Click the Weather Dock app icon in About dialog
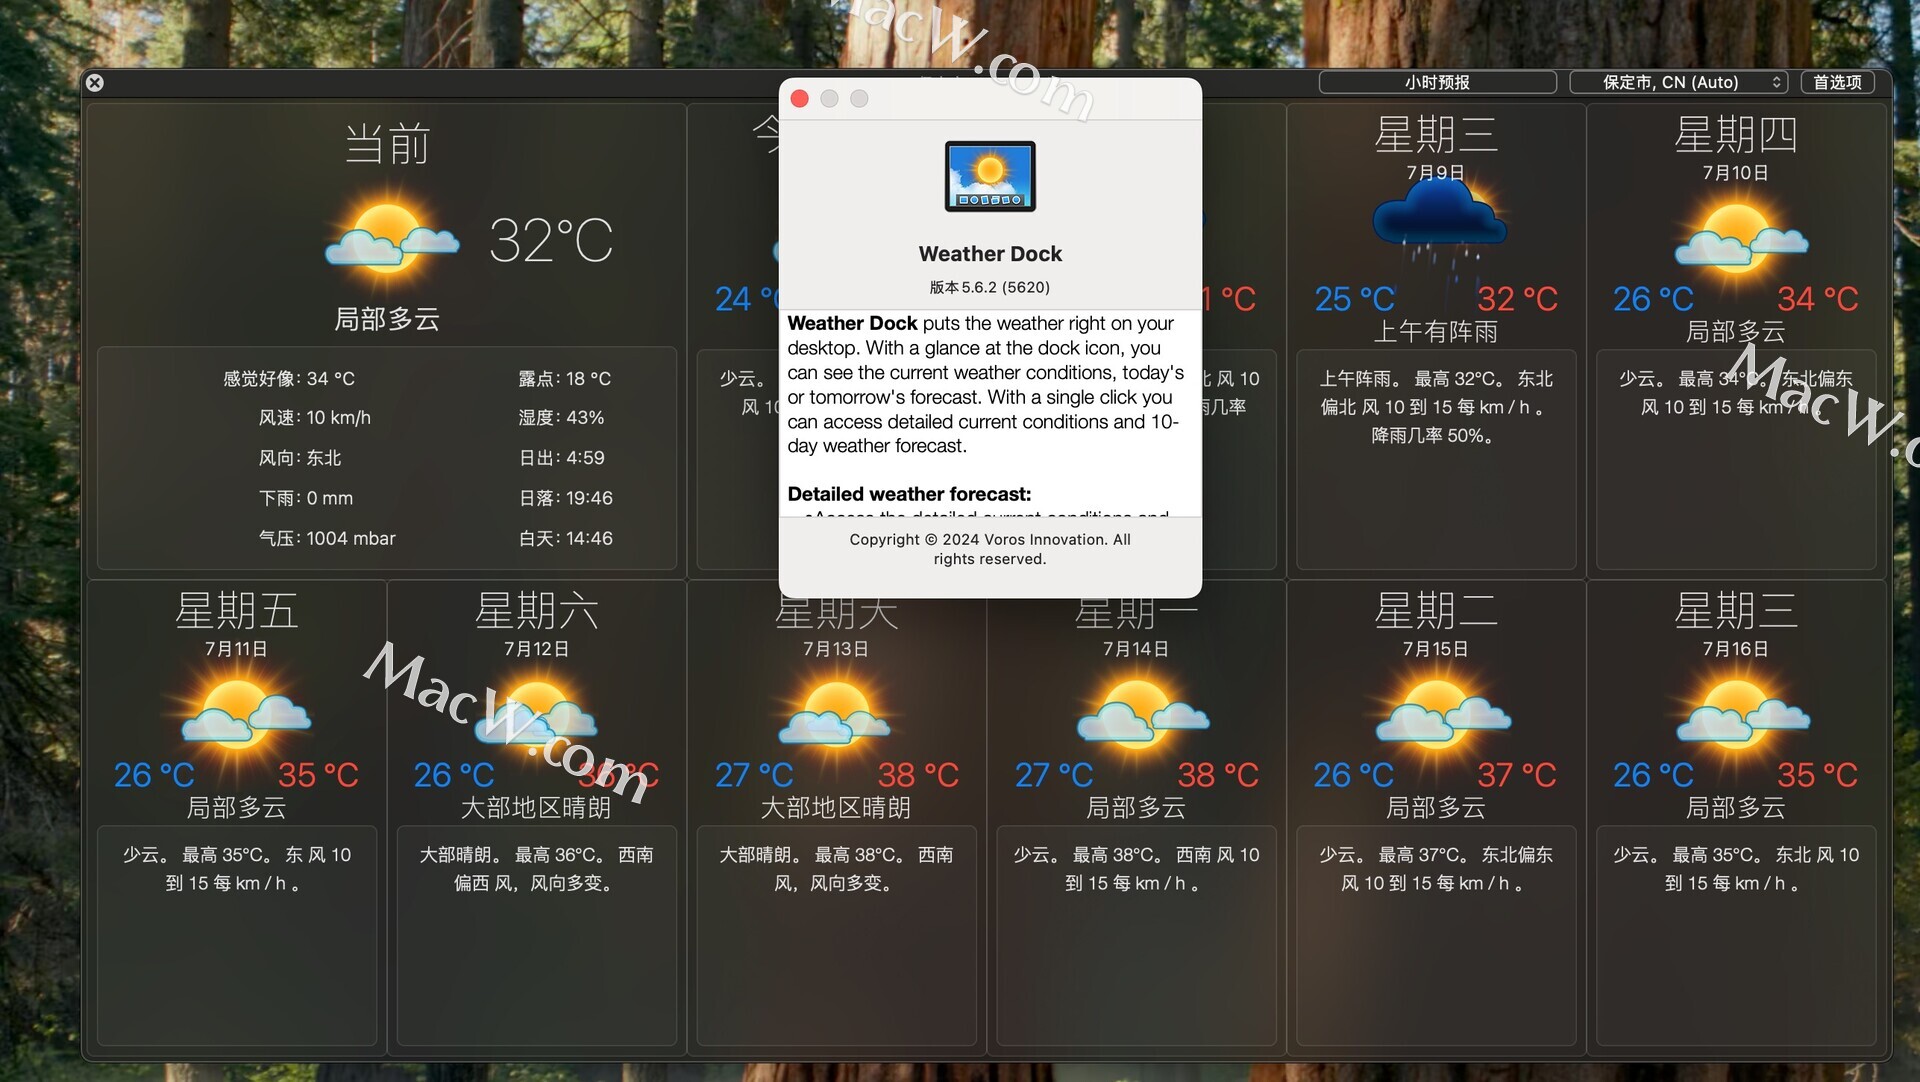Image resolution: width=1920 pixels, height=1082 pixels. coord(990,176)
